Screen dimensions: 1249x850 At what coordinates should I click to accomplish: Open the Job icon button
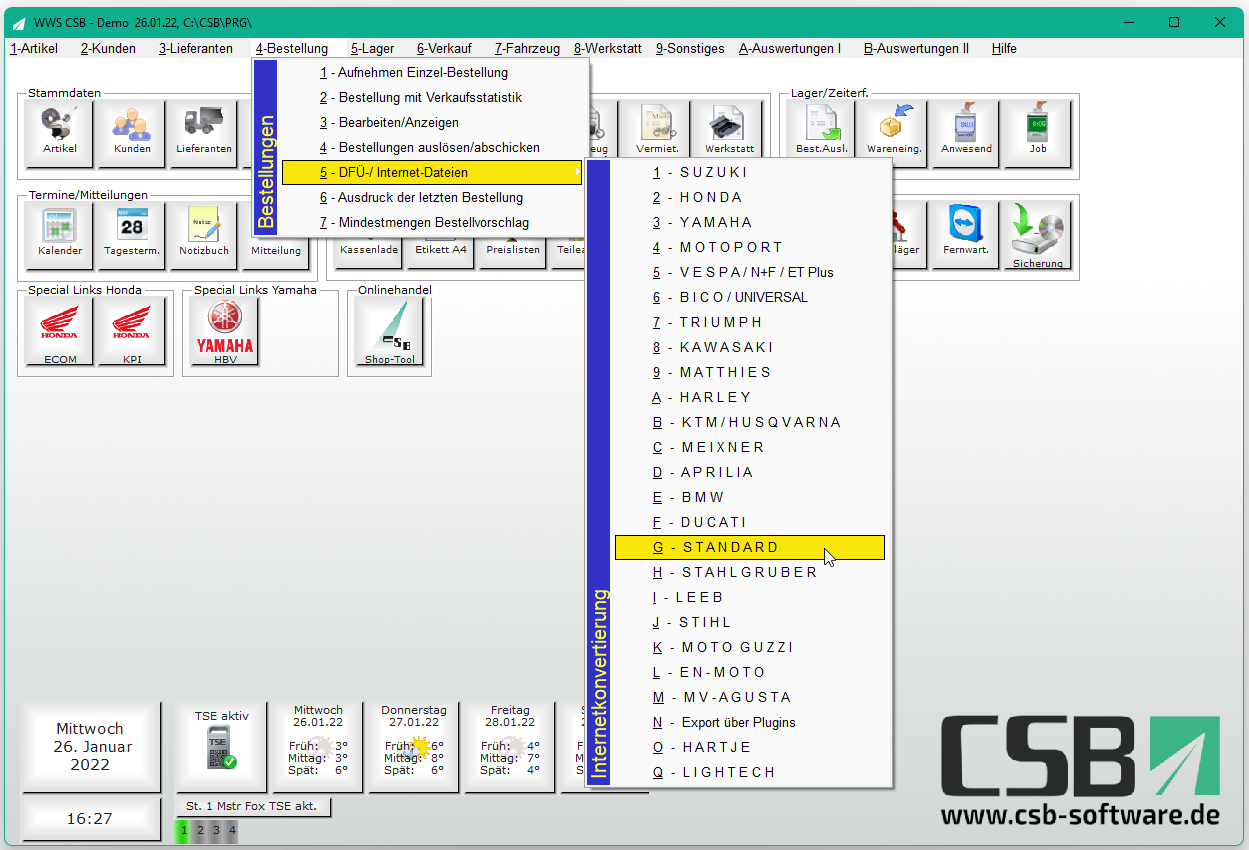click(1038, 134)
